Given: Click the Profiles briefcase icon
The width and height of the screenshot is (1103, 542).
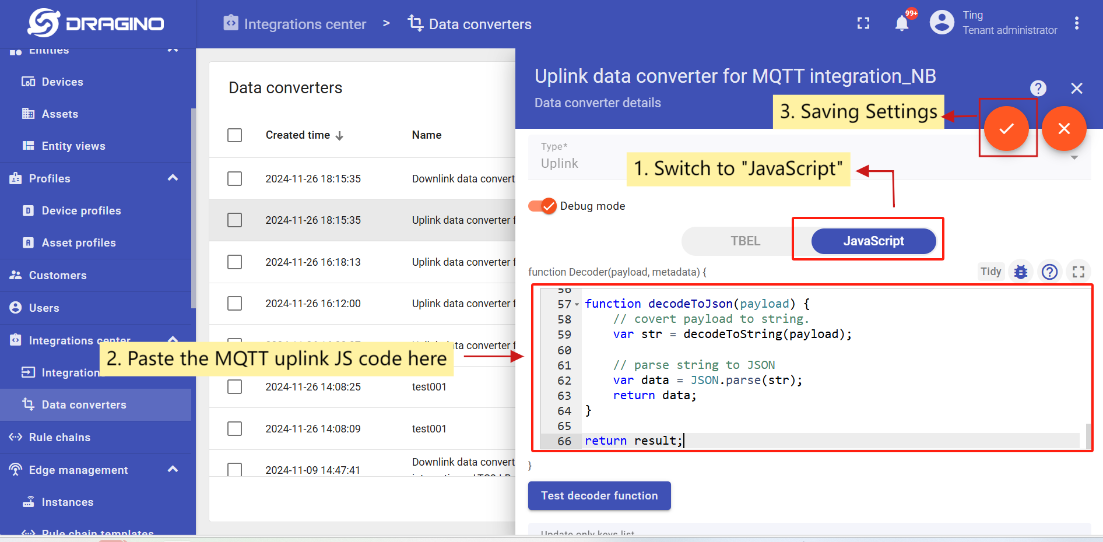Looking at the screenshot, I should point(15,179).
